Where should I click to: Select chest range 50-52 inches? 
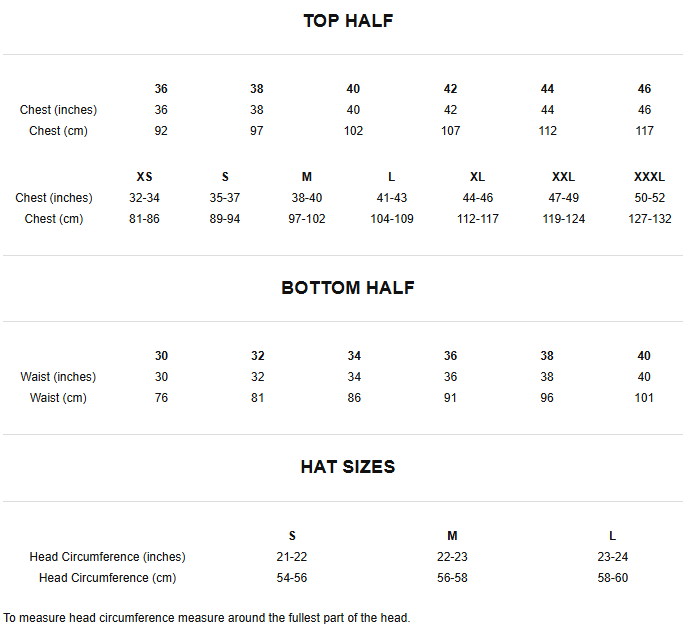[x=649, y=198]
